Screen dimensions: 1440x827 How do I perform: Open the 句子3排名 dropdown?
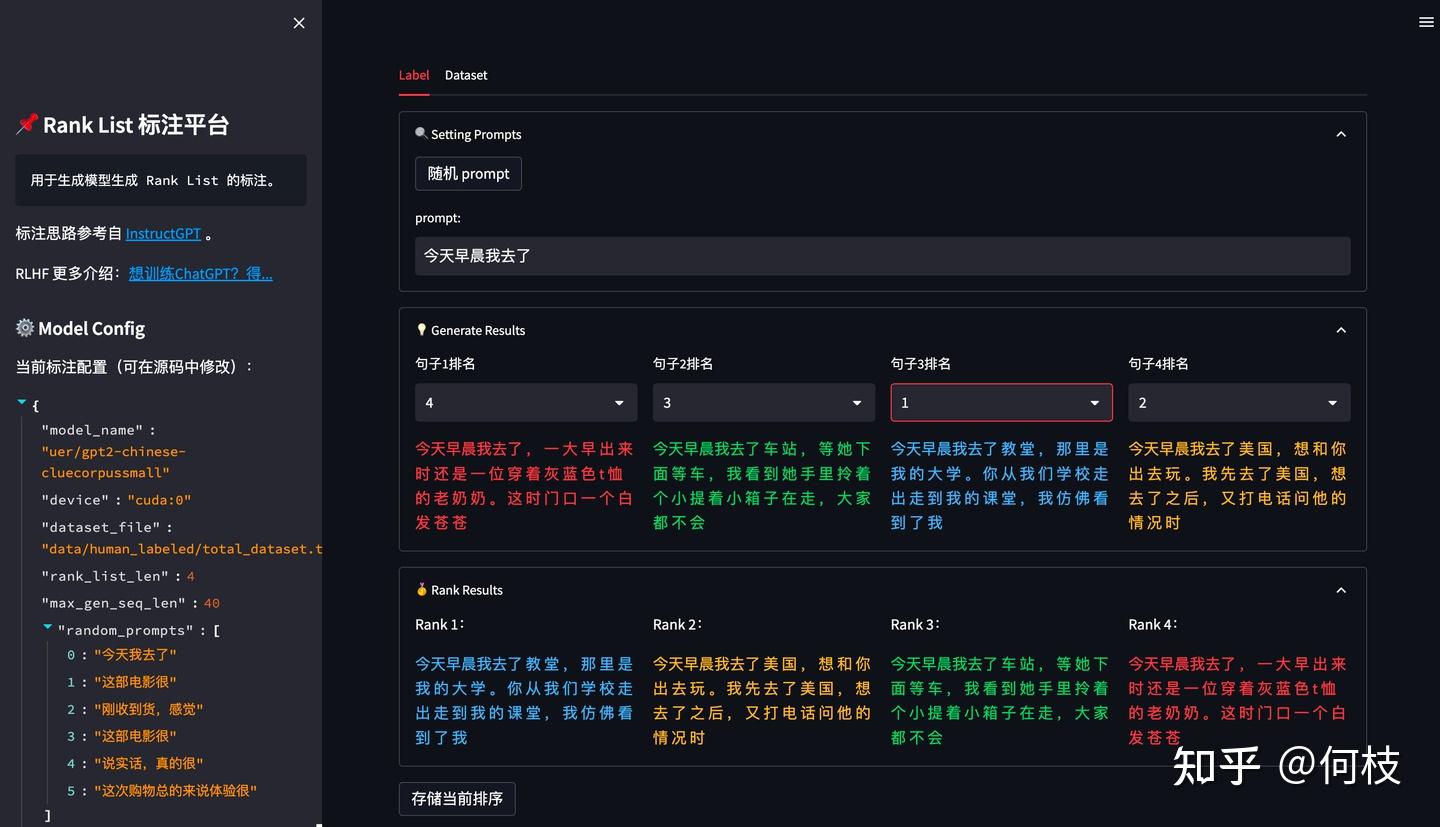[x=1001, y=403]
